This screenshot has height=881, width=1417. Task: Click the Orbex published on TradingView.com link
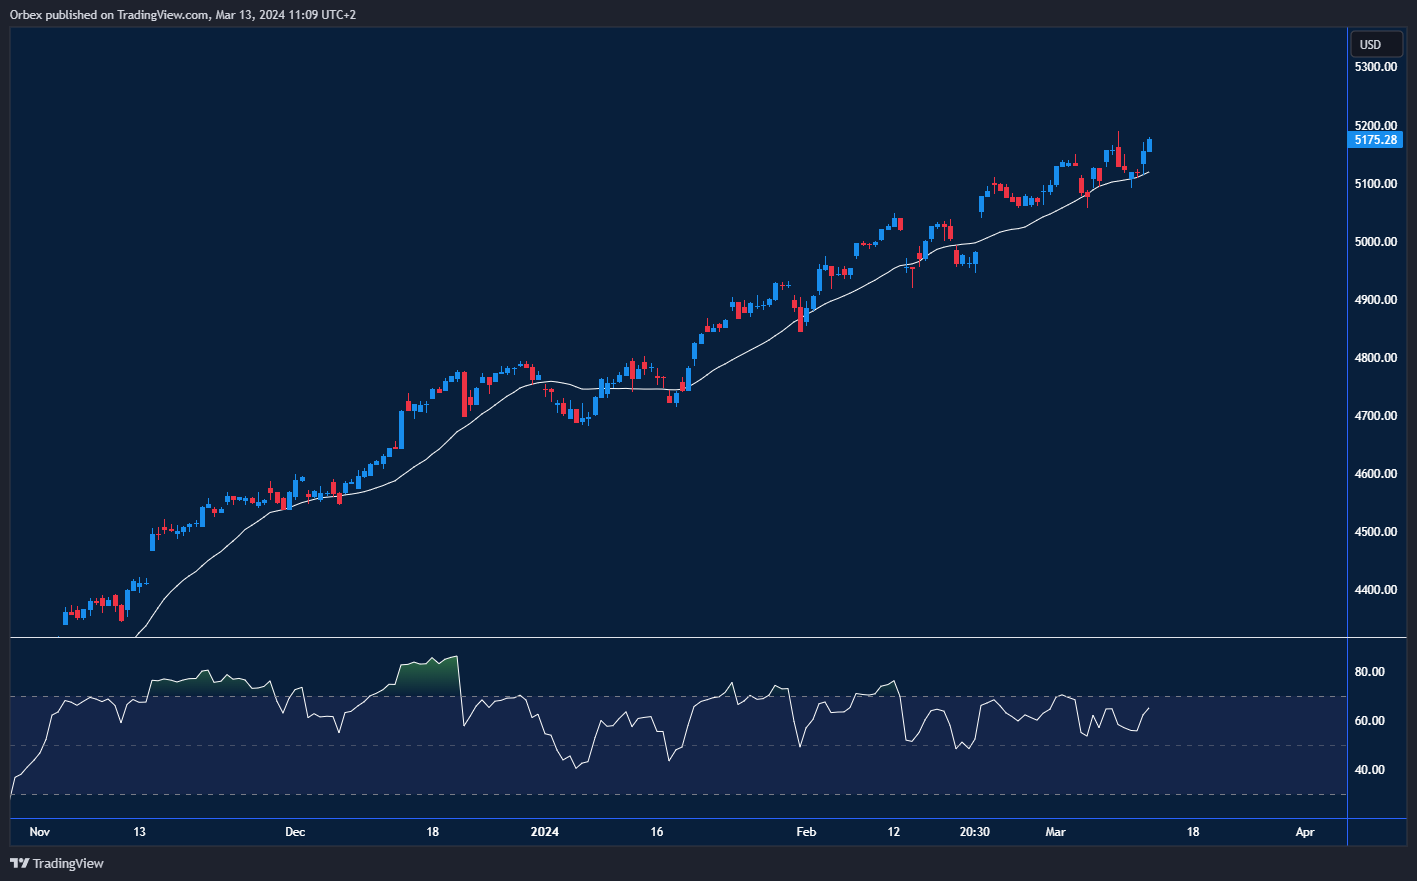coord(180,14)
